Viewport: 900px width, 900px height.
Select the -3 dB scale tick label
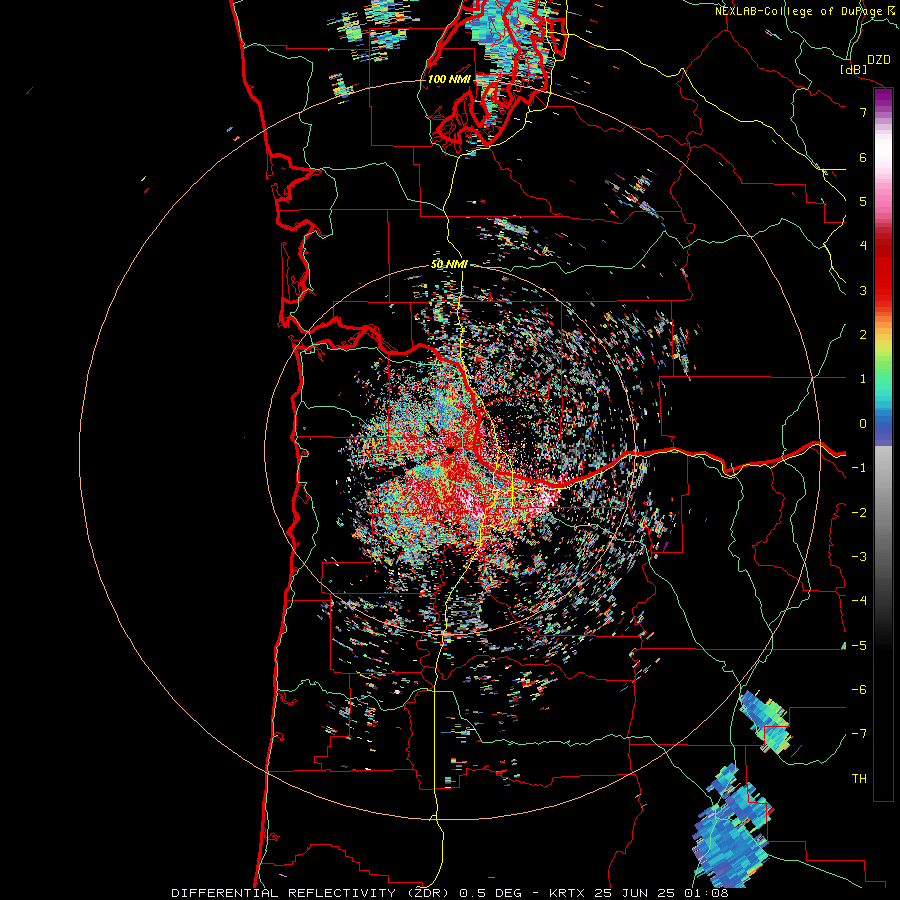coord(859,556)
